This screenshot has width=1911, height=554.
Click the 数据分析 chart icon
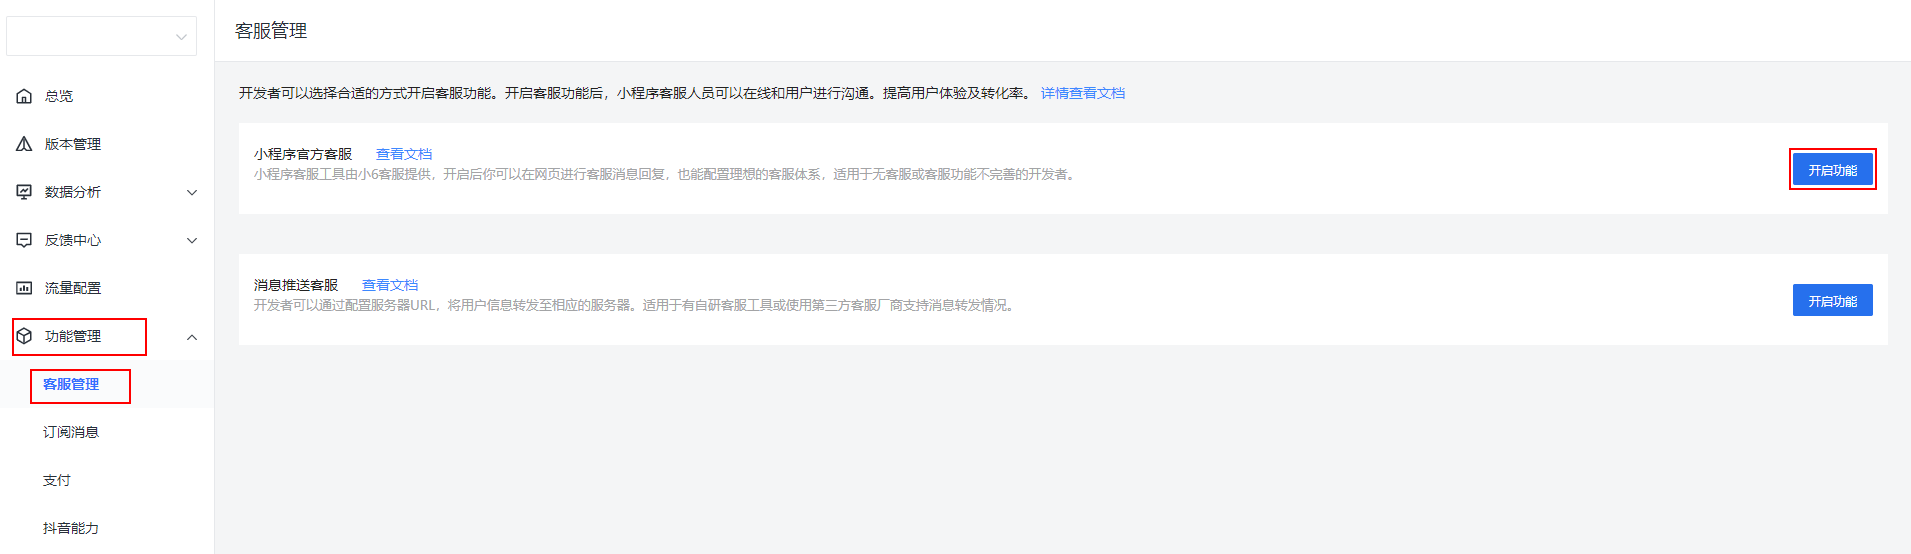point(24,192)
